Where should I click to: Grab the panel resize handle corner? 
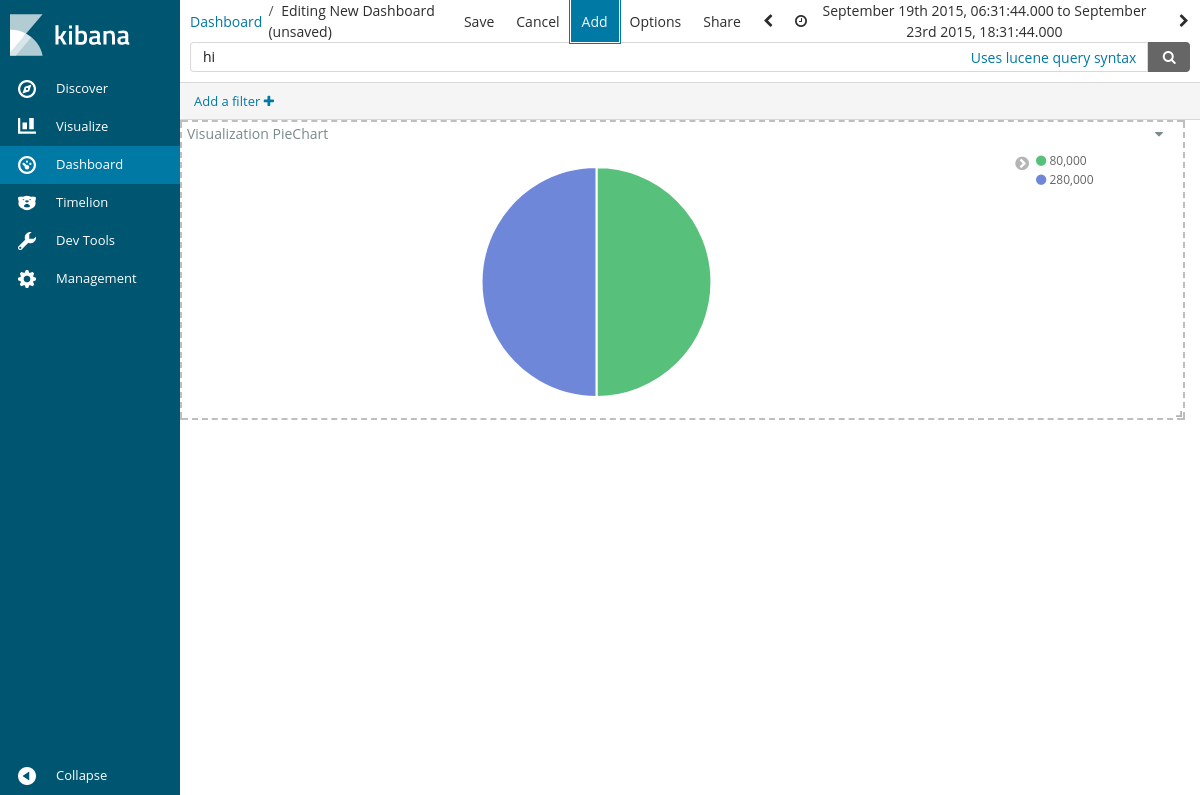click(x=1180, y=414)
